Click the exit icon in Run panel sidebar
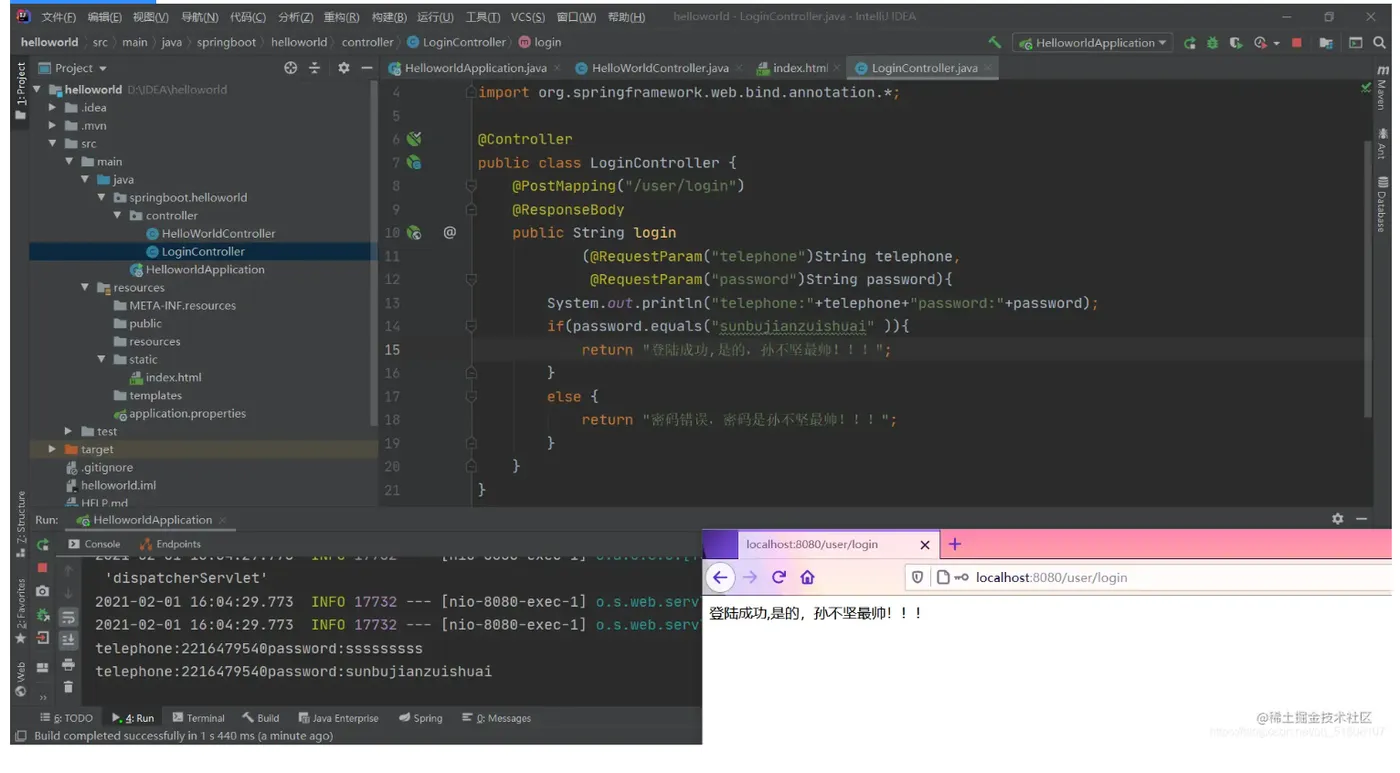 pos(42,638)
